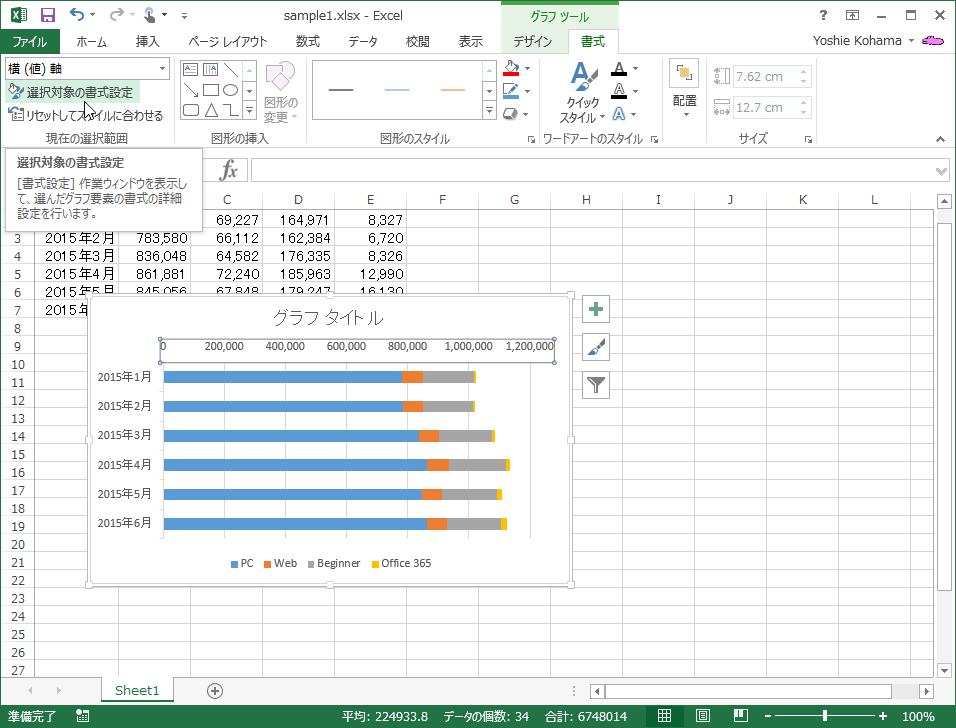This screenshot has height=728, width=956.
Task: Switch to the デザイン chart tools tab
Action: pos(532,41)
